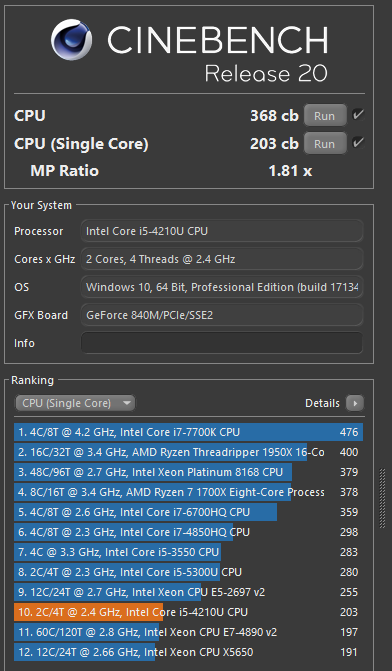Select ranking row AMD Ryzen 7 1700X

189,492
